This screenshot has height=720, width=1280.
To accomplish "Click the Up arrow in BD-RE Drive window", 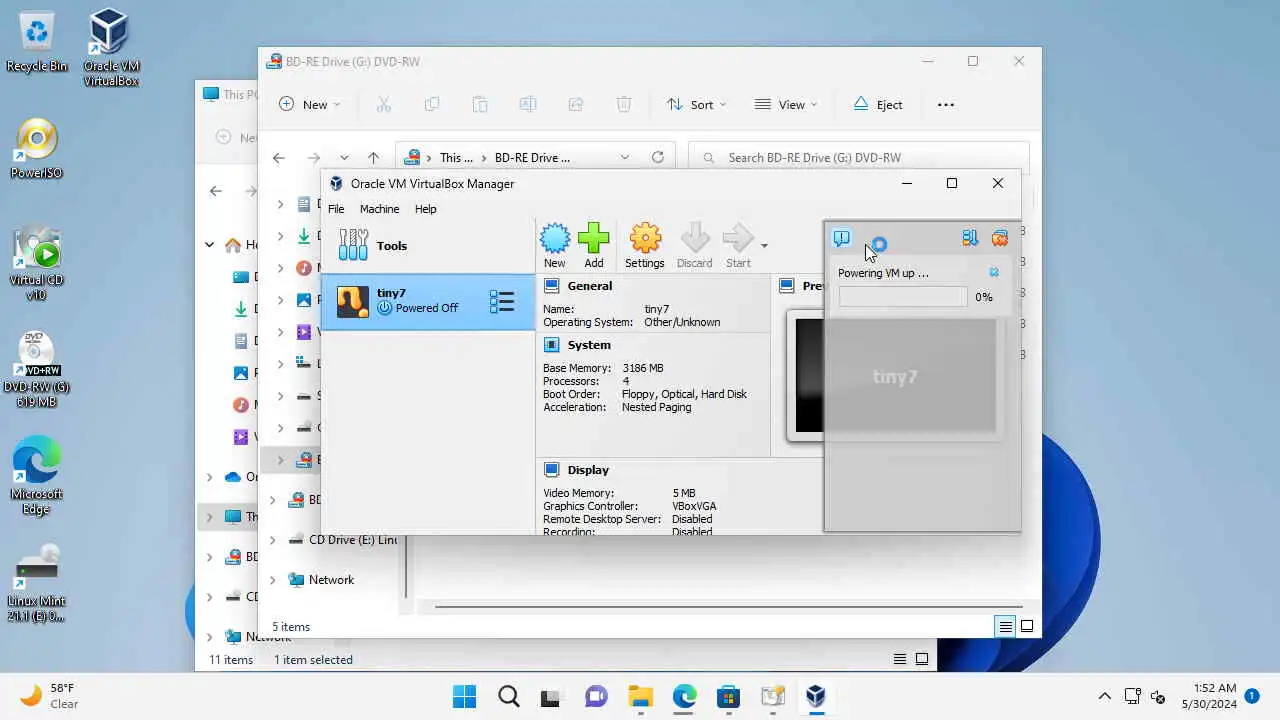I will 373,158.
